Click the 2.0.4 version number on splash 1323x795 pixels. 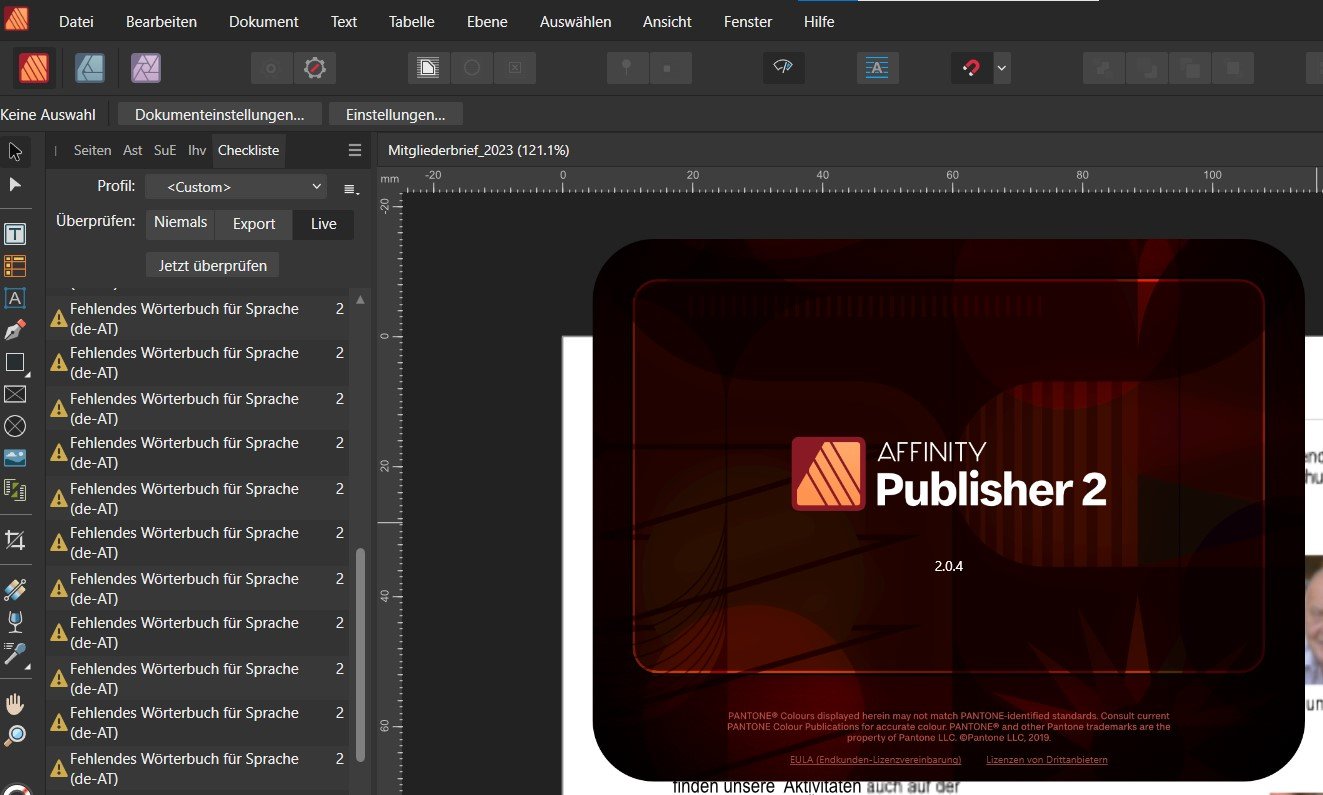pyautogui.click(x=948, y=566)
